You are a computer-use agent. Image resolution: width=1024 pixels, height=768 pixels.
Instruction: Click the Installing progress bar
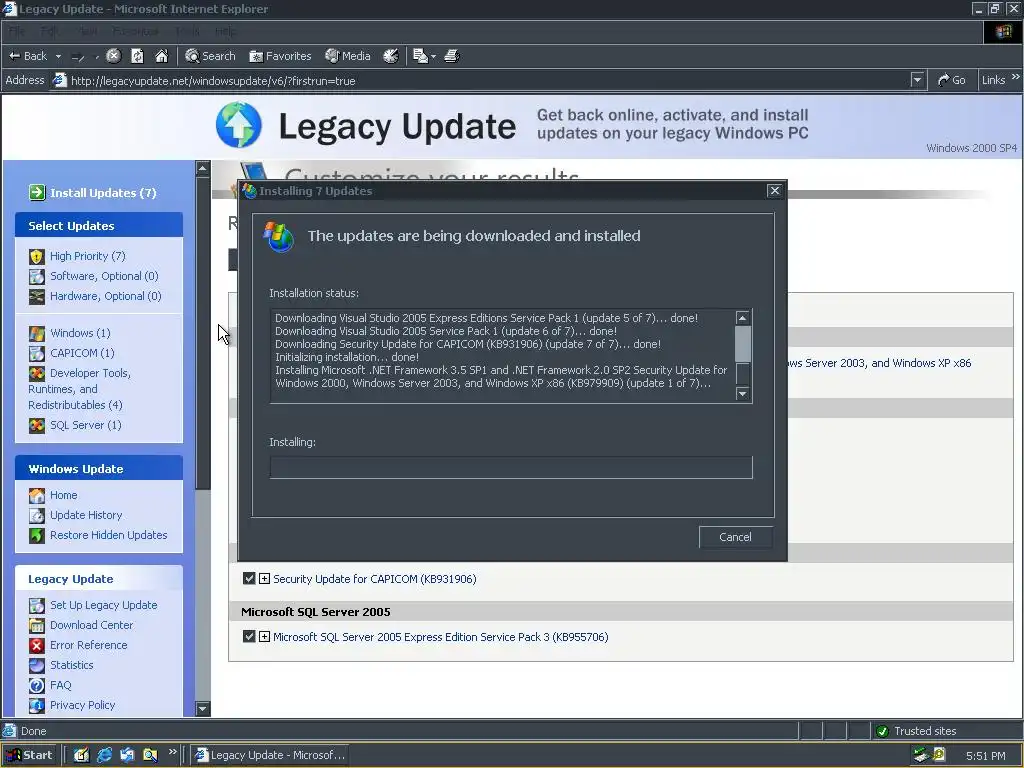[511, 468]
